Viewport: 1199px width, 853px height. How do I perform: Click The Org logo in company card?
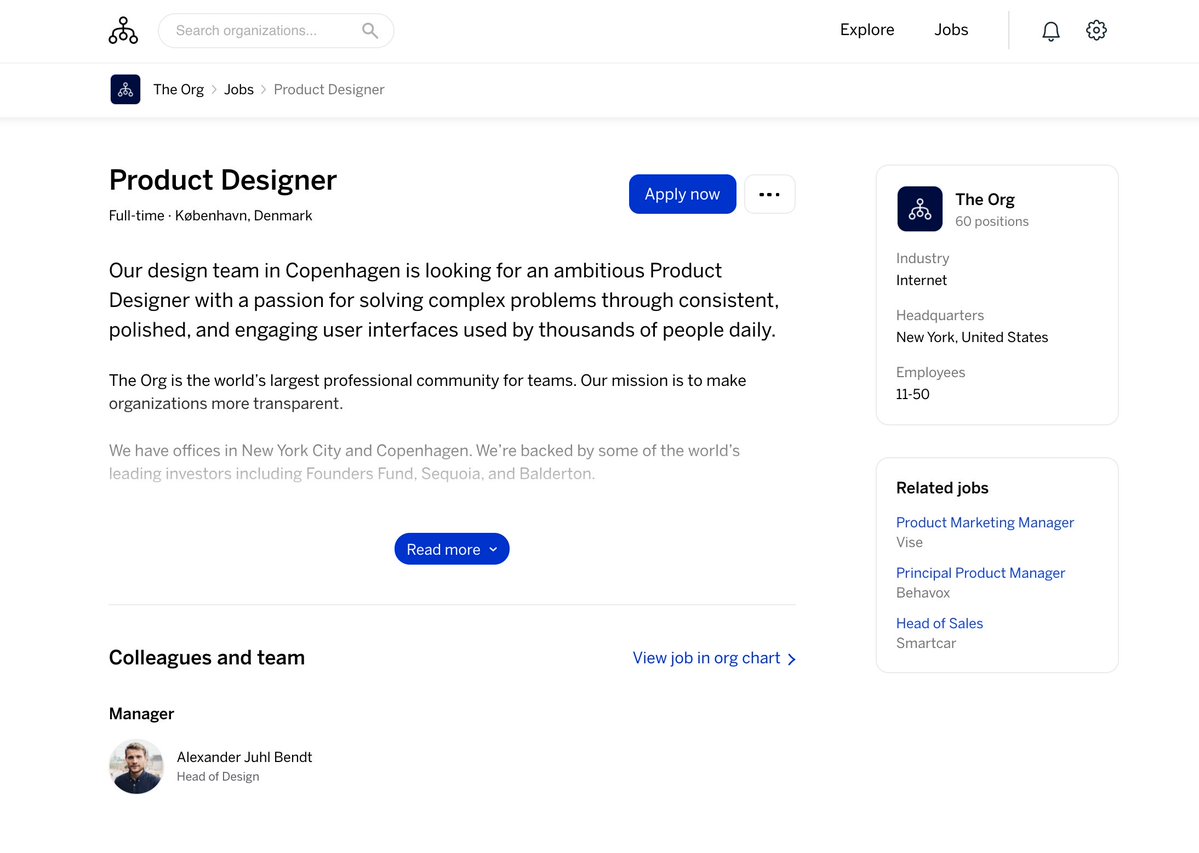(920, 209)
